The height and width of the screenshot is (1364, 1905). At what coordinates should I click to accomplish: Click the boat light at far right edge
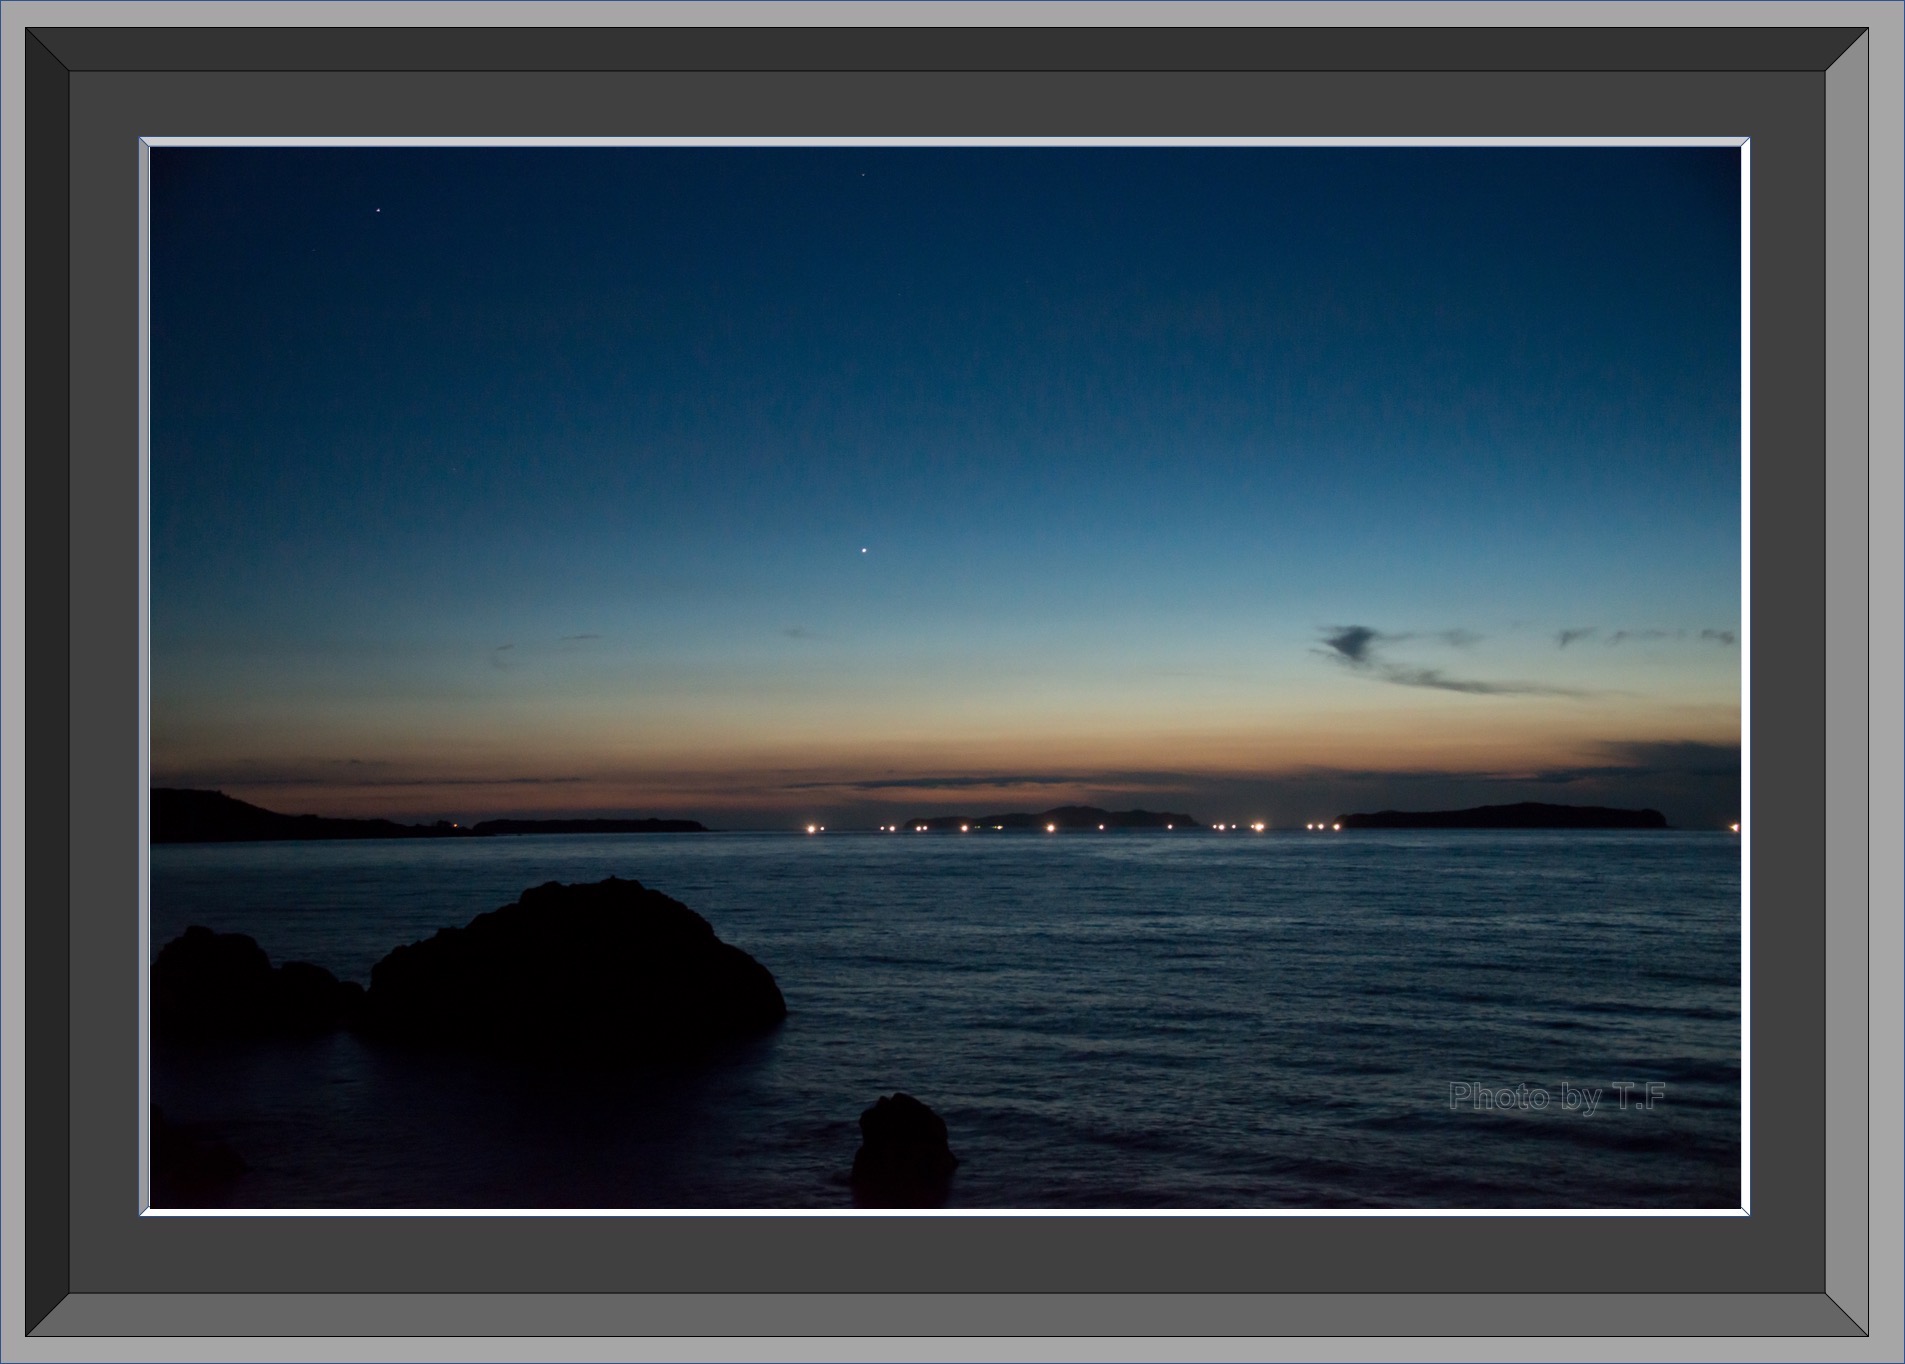[1734, 827]
